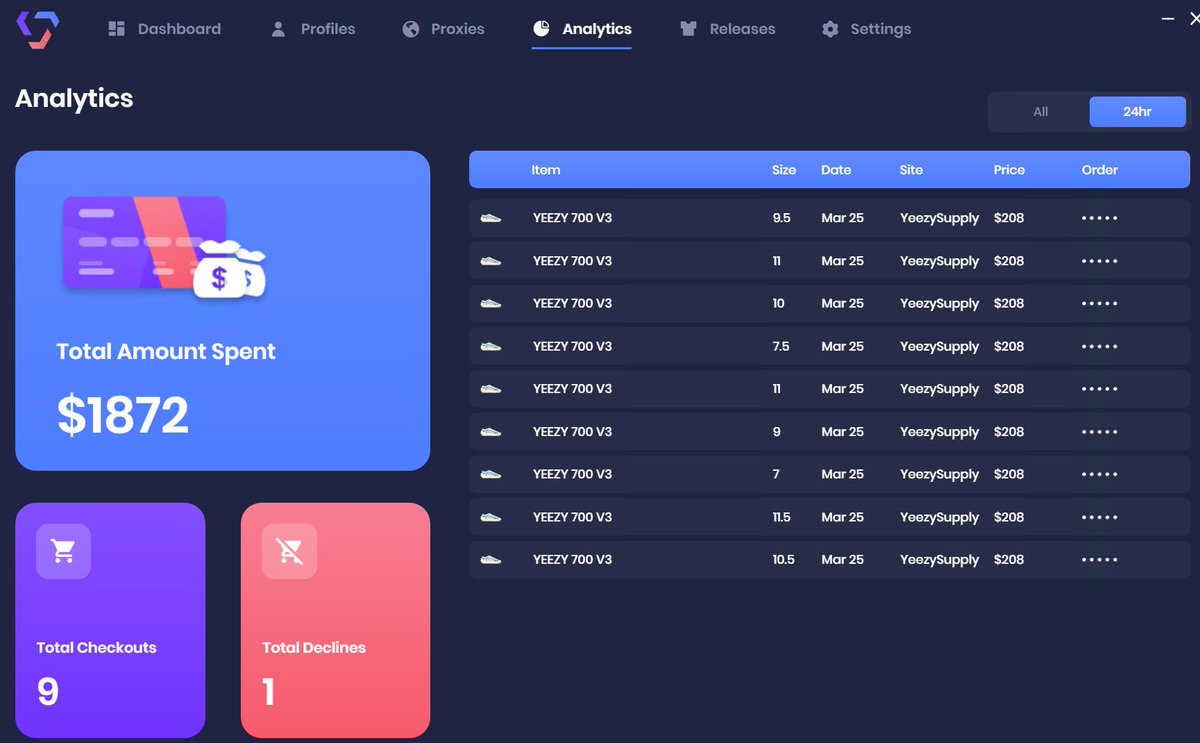Click YeezySupply in the size 7 row
The width and height of the screenshot is (1200, 743).
(939, 475)
